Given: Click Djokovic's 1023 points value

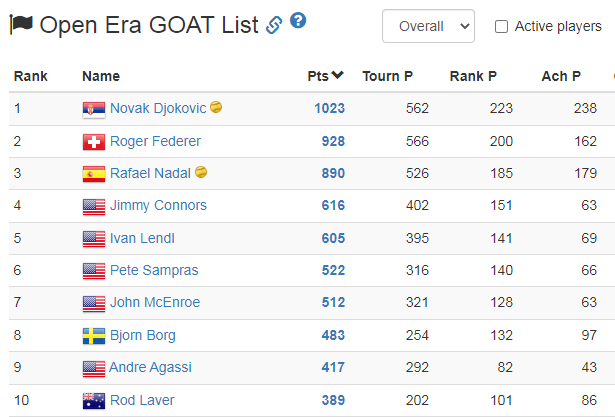Looking at the screenshot, I should 329,108.
